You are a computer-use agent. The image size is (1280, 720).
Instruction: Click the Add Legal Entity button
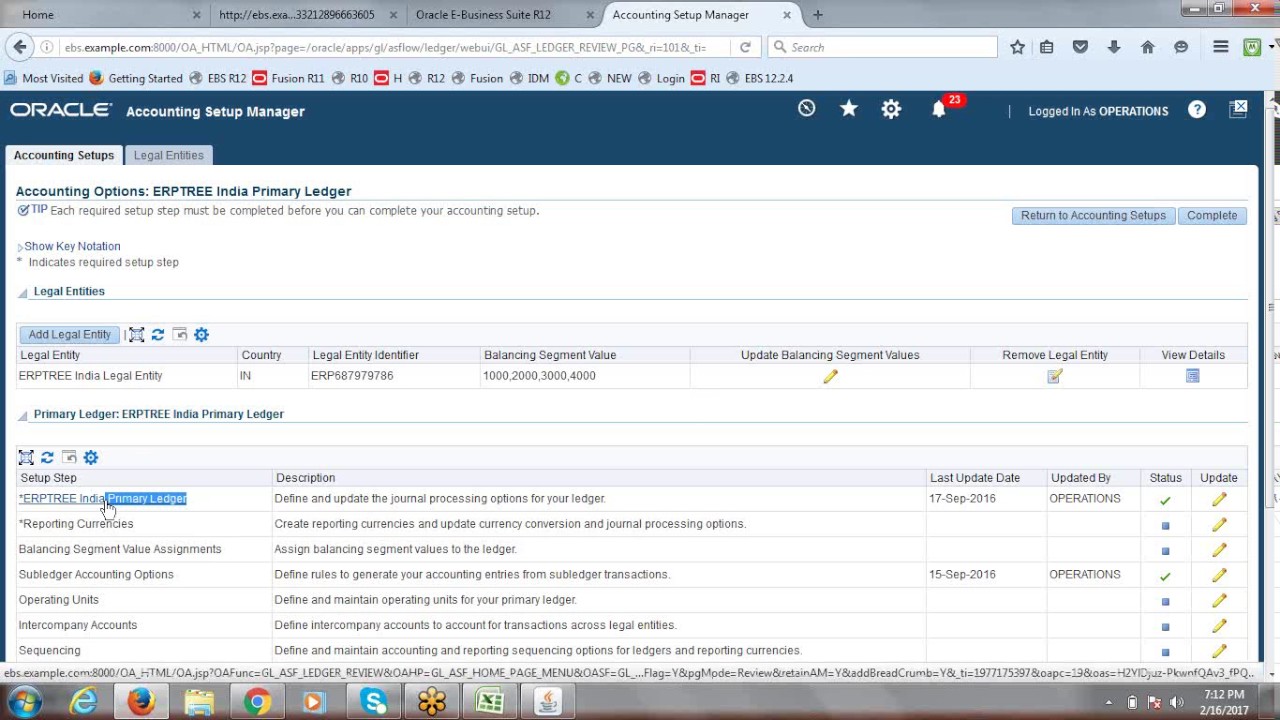(x=69, y=335)
